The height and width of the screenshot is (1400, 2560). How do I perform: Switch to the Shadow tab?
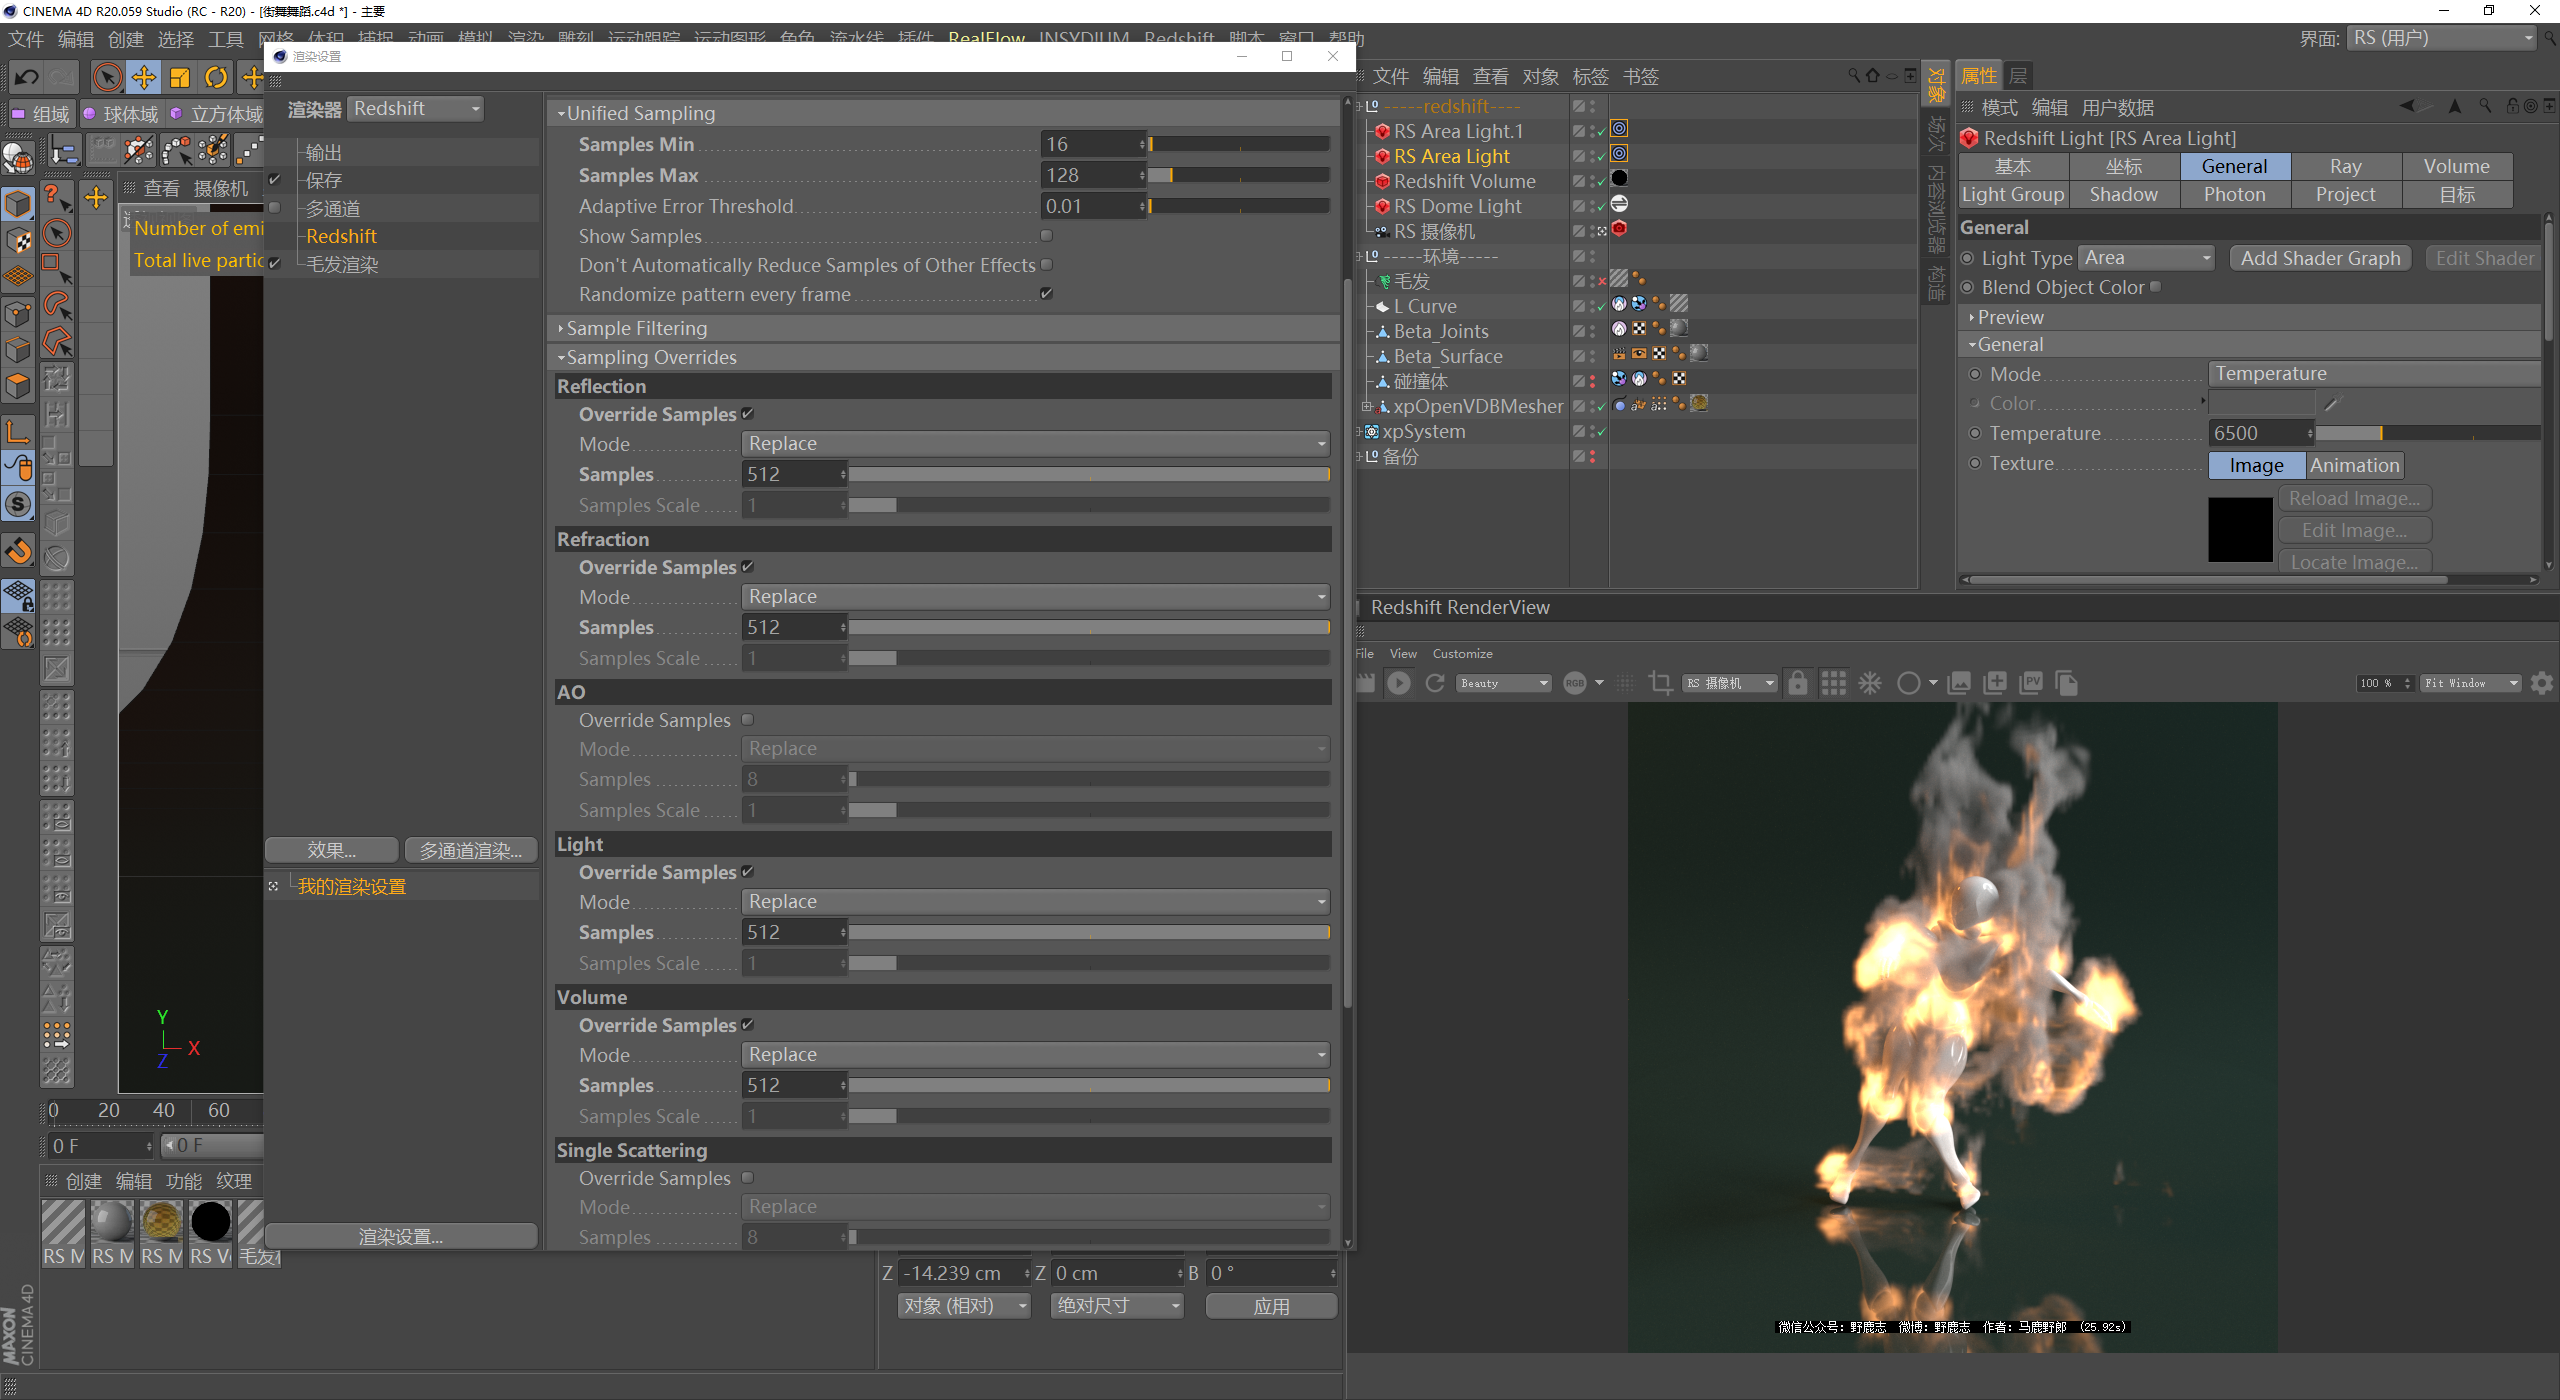coord(2123,195)
